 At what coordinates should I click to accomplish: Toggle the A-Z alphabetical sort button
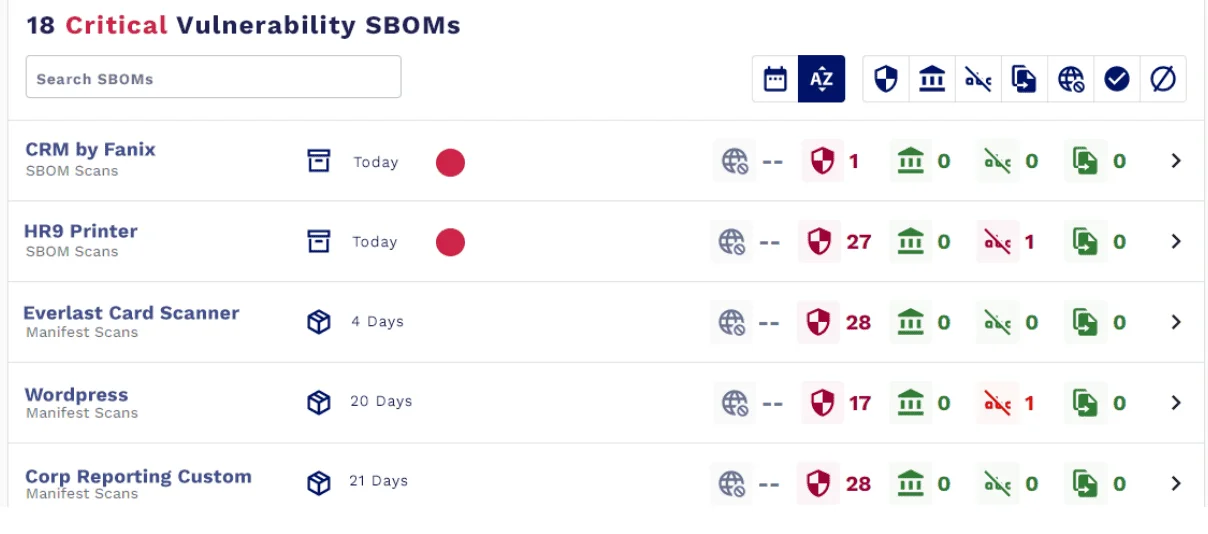(821, 79)
